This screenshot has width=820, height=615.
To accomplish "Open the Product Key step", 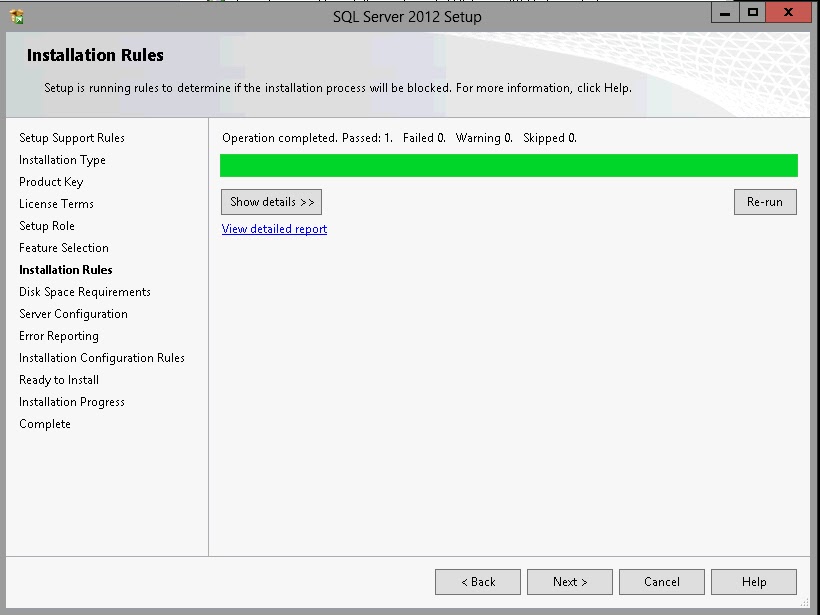I will click(x=51, y=181).
